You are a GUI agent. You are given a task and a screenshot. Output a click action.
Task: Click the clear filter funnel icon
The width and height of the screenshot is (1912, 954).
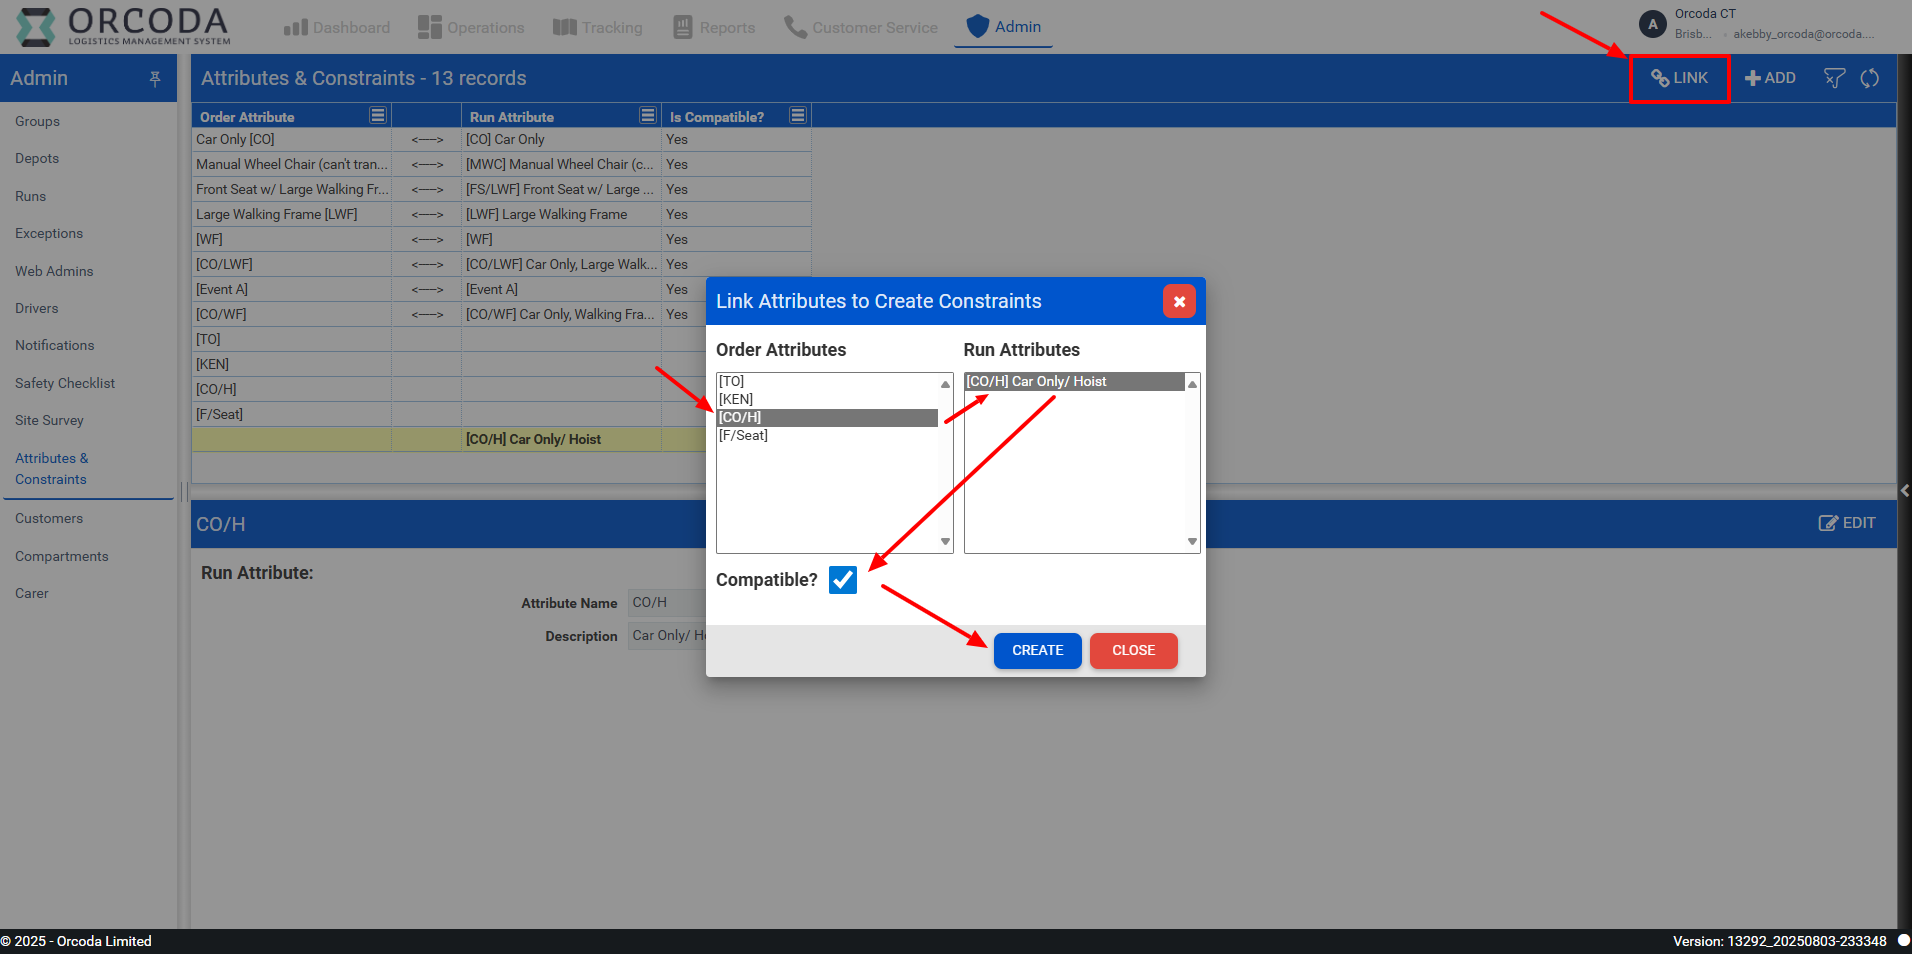point(1834,78)
